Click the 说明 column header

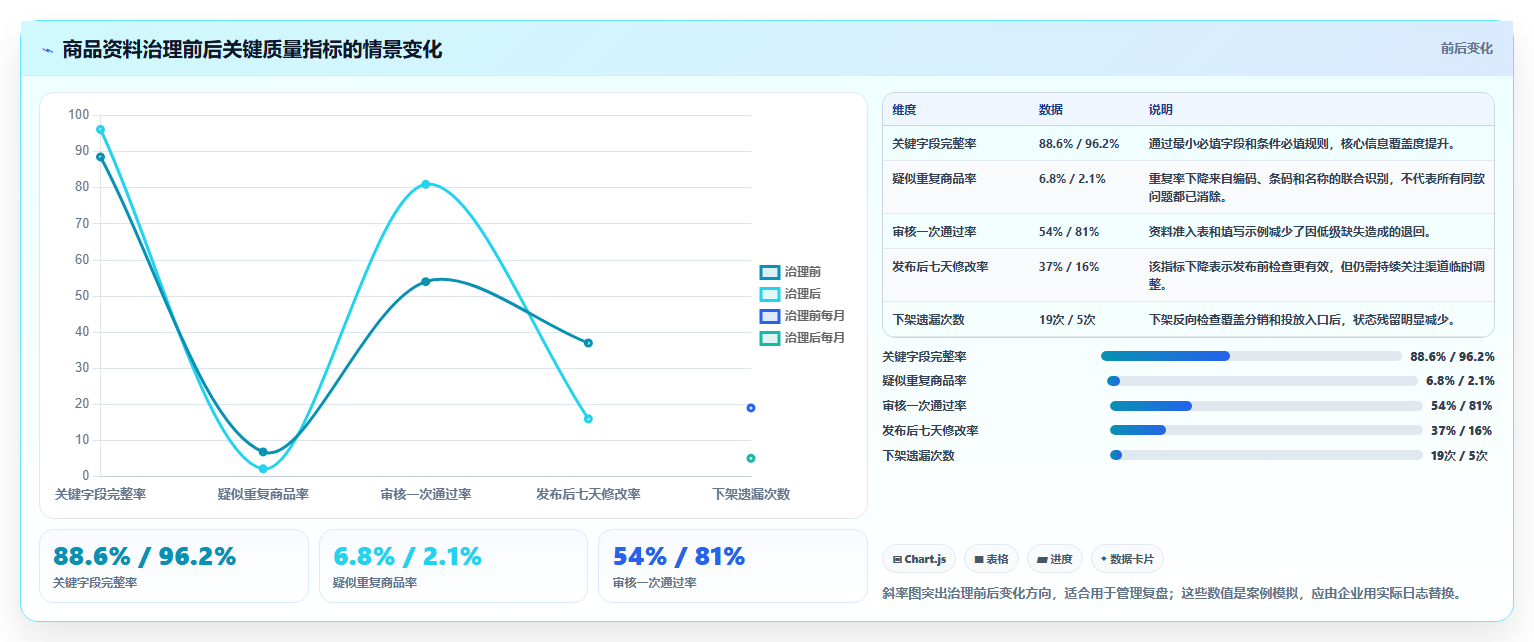pos(1161,110)
